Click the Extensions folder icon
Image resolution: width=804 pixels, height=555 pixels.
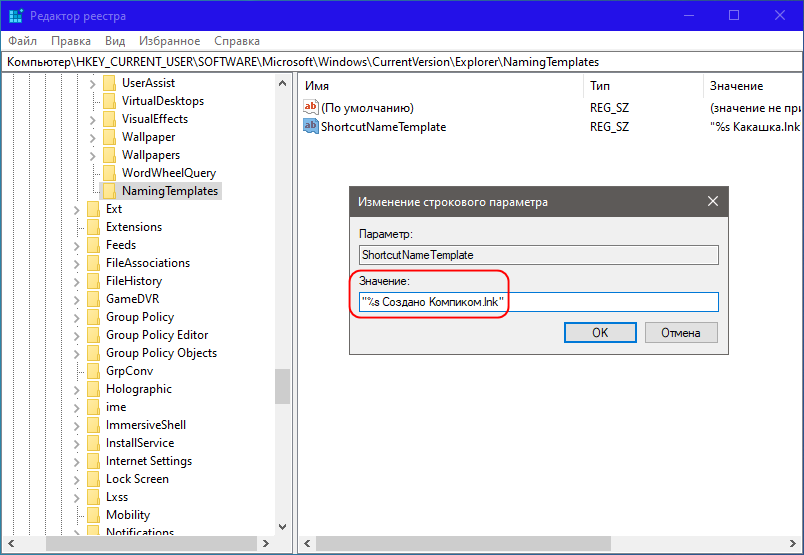coord(93,227)
